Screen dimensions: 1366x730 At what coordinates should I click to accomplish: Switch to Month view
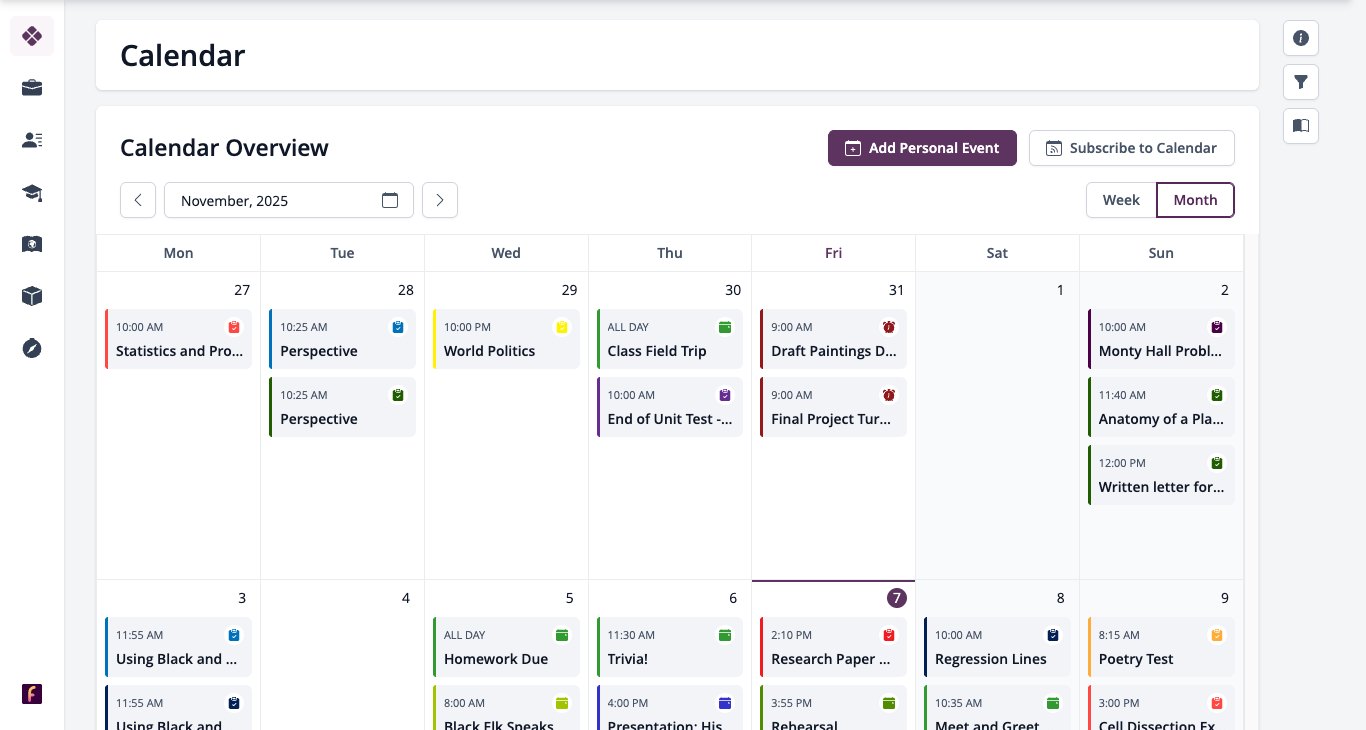coord(1195,200)
